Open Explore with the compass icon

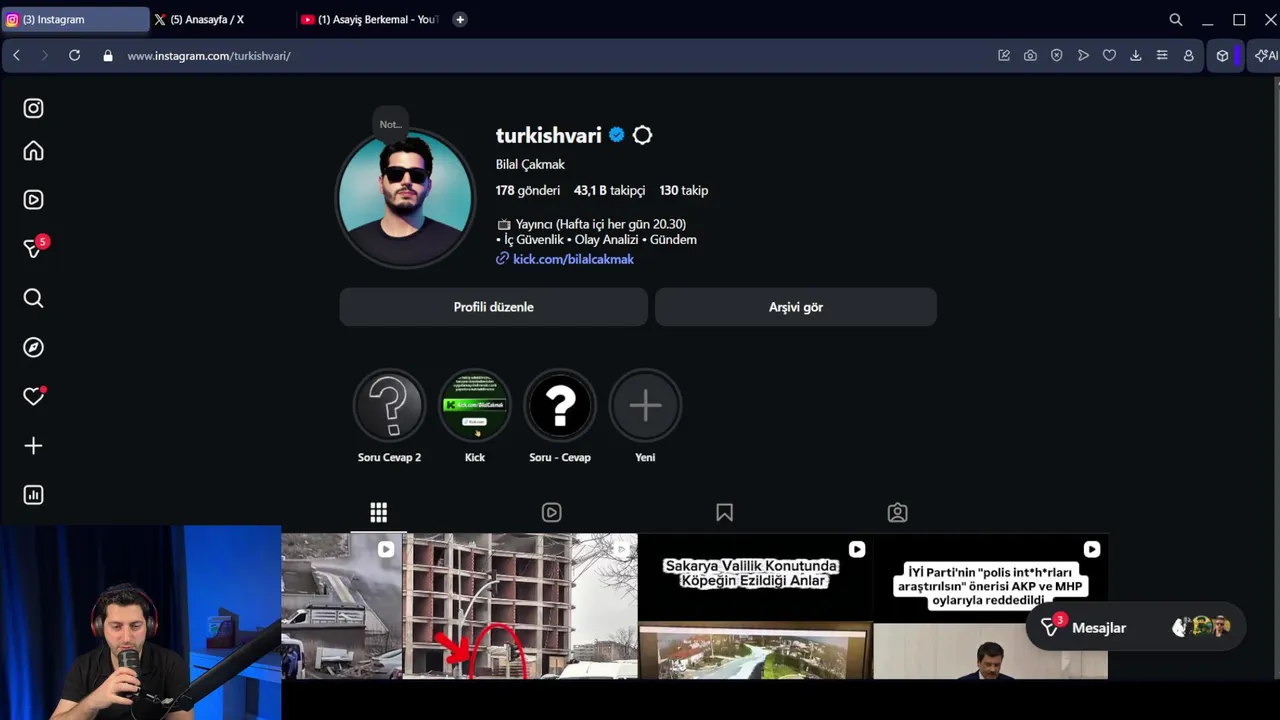33,347
